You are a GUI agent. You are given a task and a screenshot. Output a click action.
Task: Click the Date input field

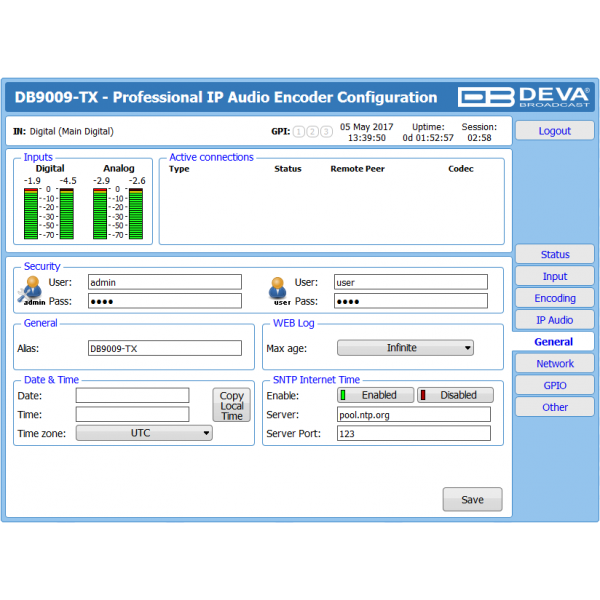132,395
